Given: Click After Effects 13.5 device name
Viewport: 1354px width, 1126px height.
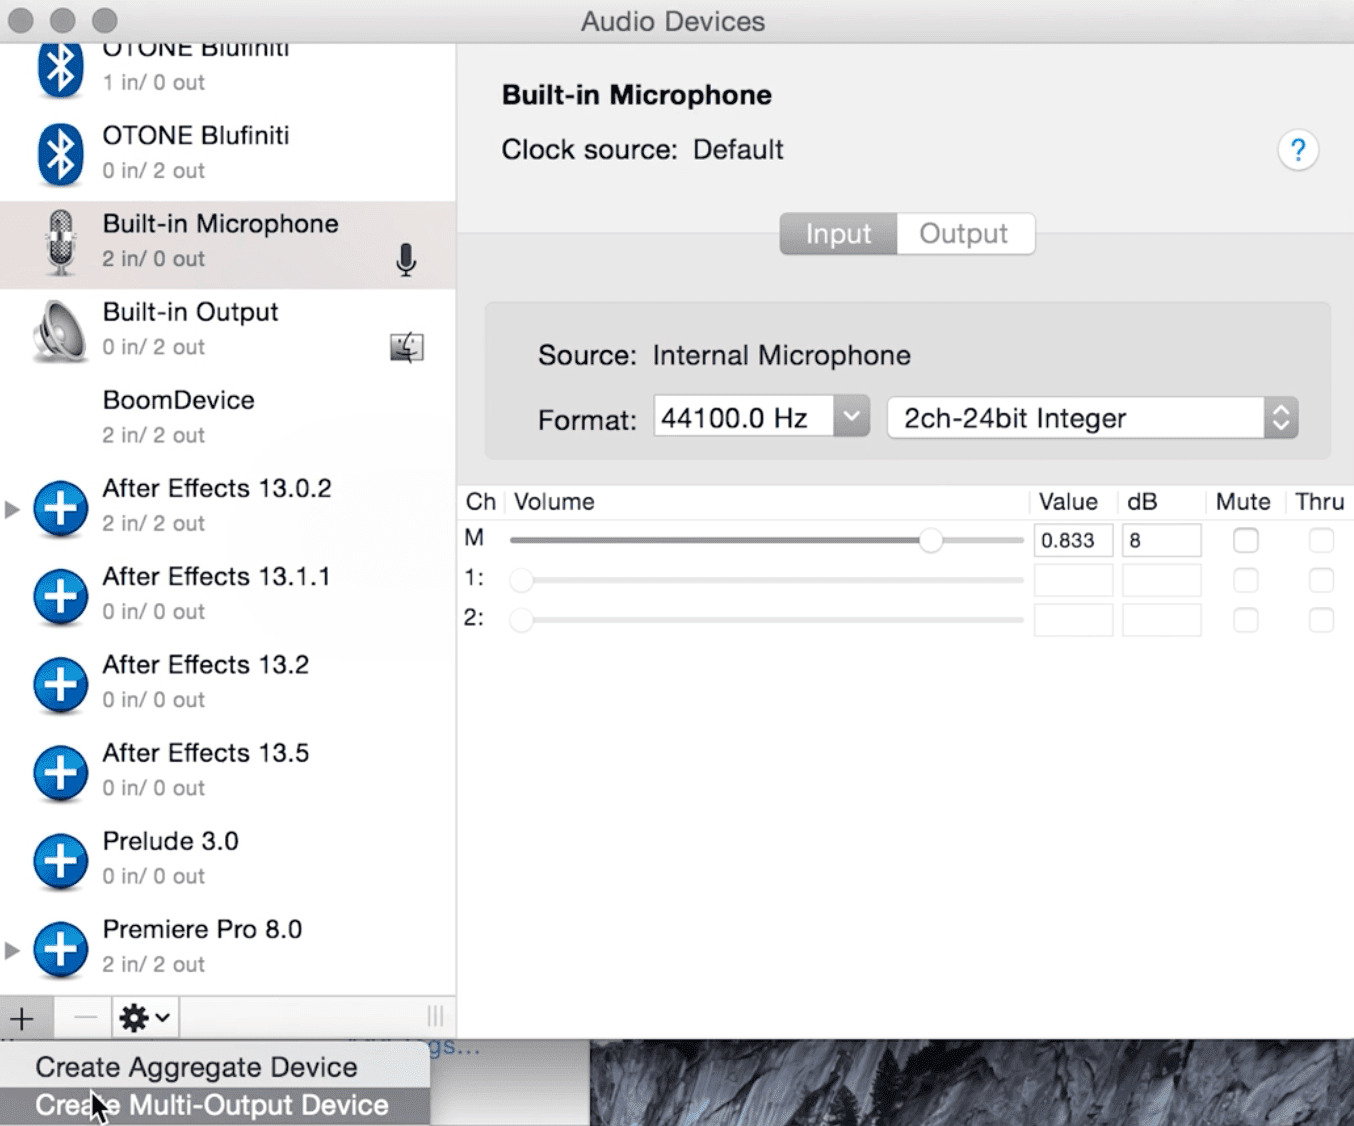Looking at the screenshot, I should point(206,753).
